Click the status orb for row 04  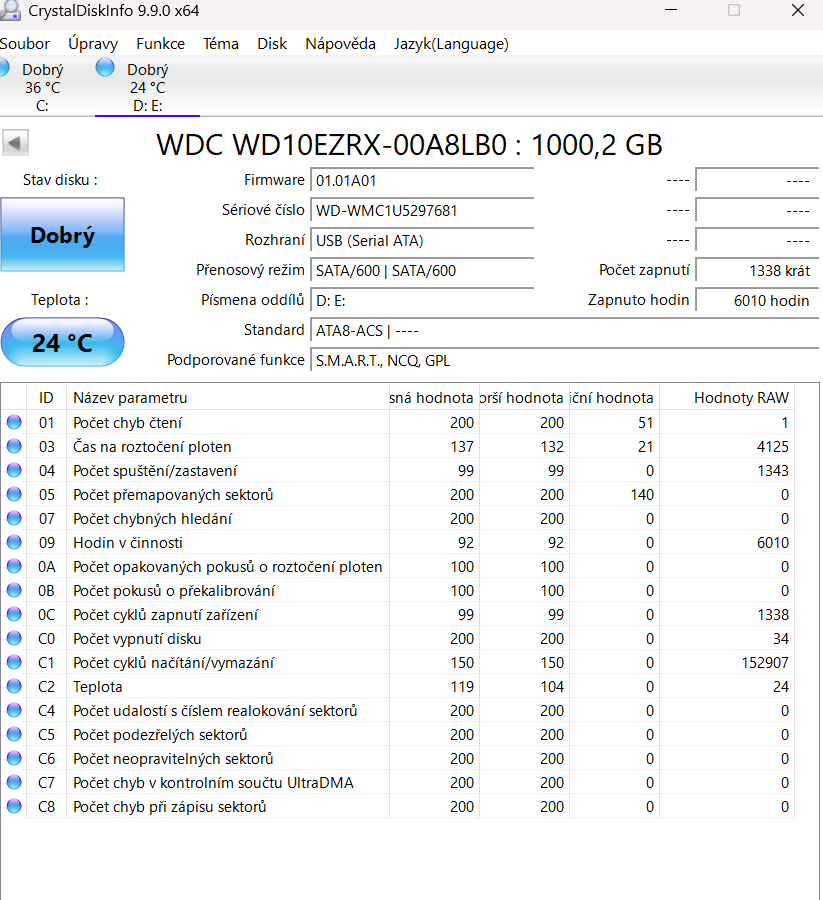point(14,470)
